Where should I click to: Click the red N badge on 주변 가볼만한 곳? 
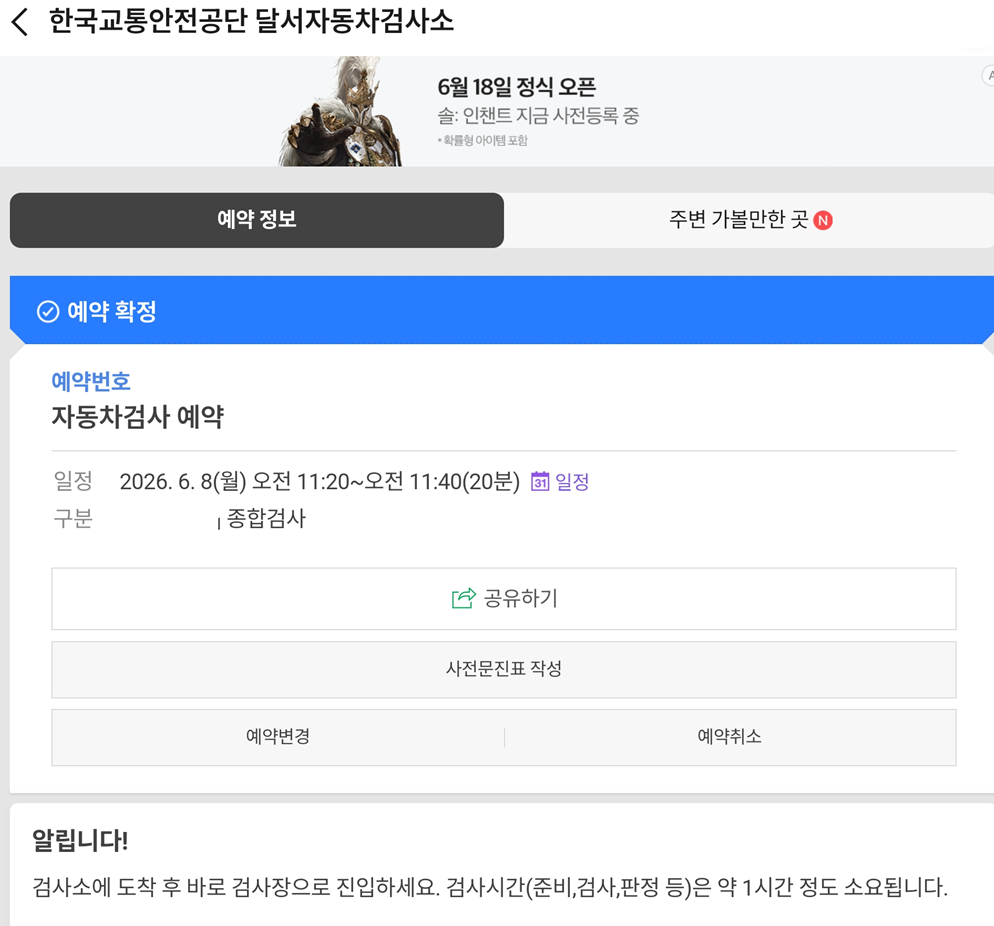[823, 220]
